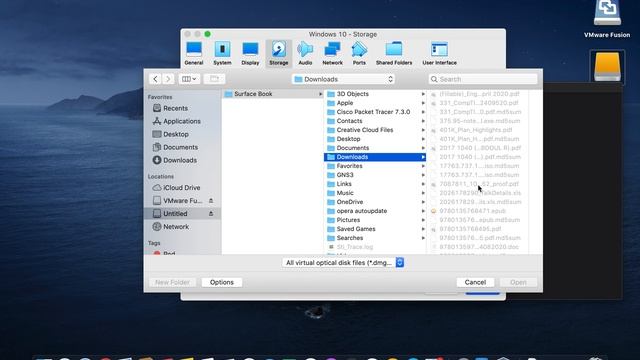Expand Surface Book folder arrow
Screen dimensions: 640x360
pyautogui.click(x=320, y=94)
